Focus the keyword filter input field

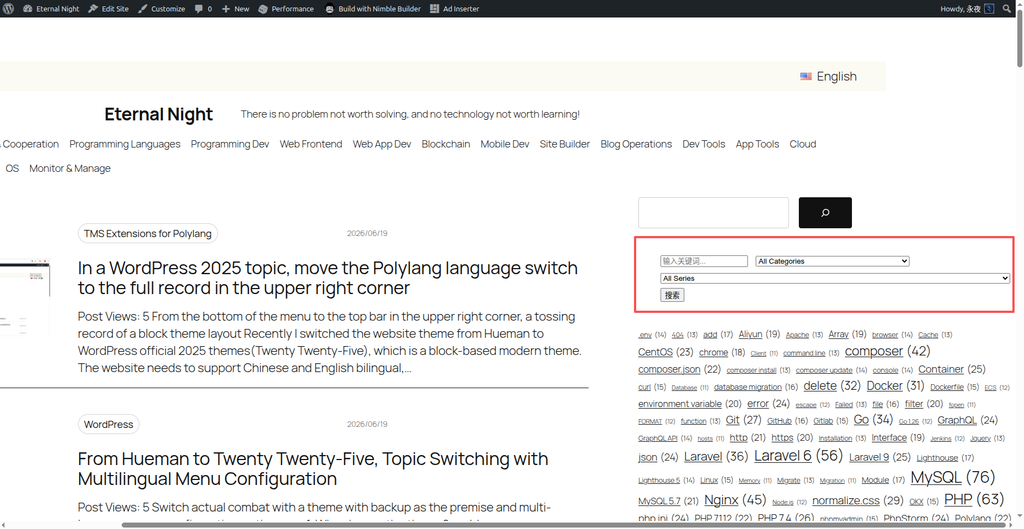click(704, 261)
